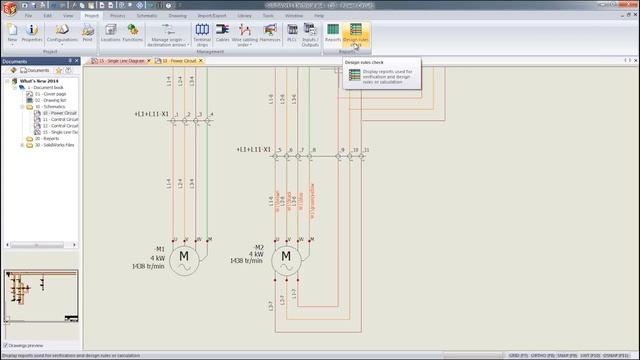Switch to the Library ribbon tab

pos(244,16)
